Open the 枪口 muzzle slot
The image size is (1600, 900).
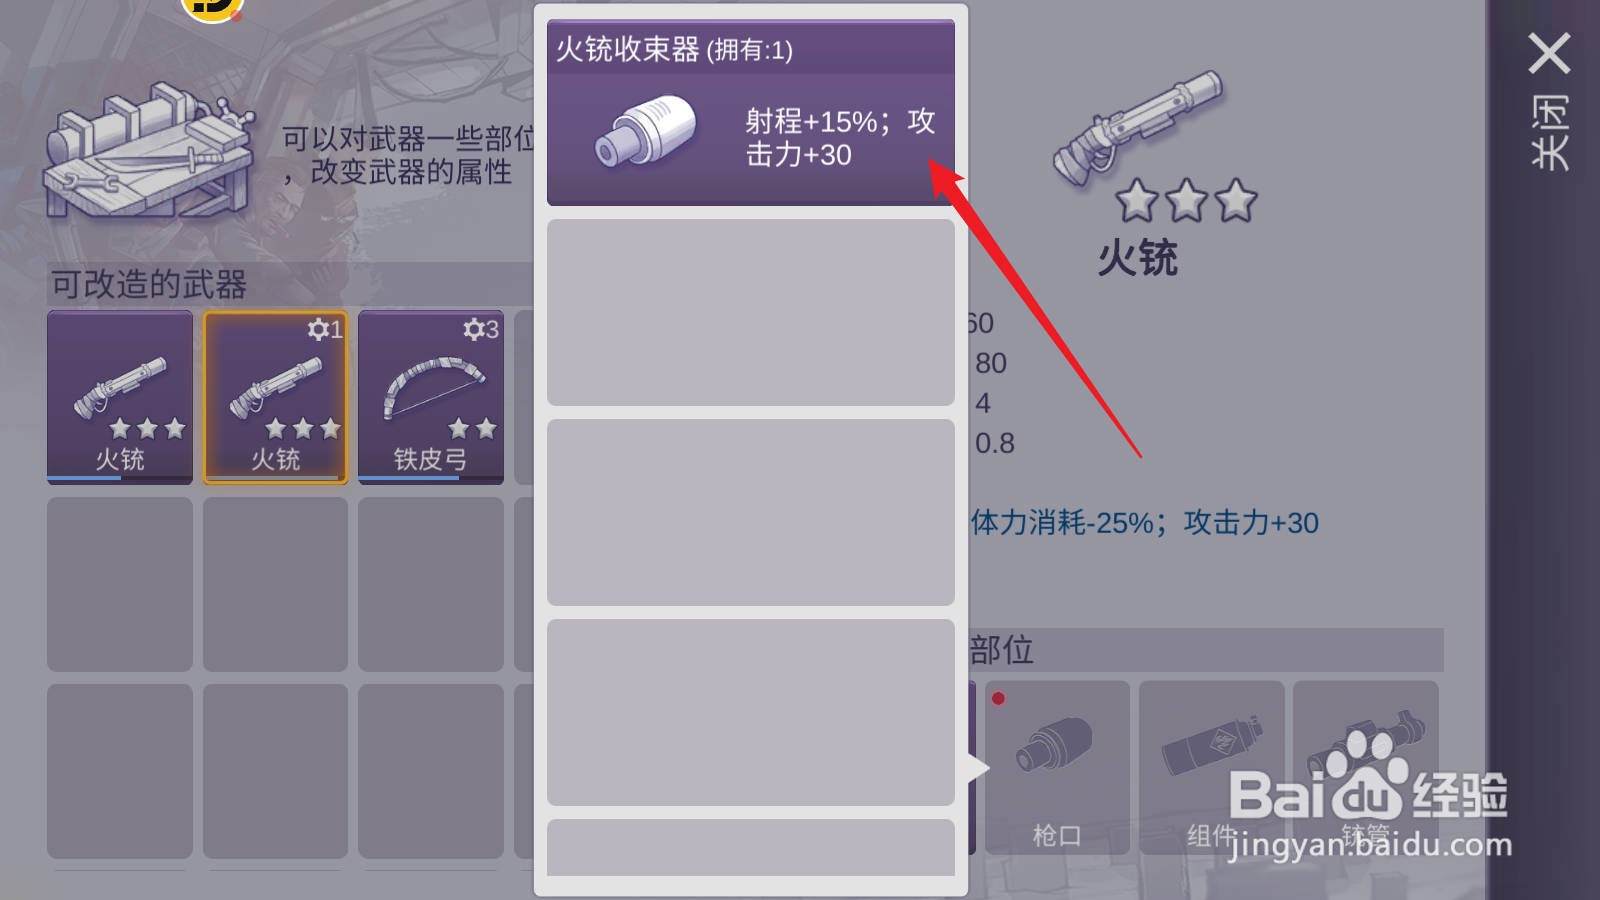(1057, 767)
